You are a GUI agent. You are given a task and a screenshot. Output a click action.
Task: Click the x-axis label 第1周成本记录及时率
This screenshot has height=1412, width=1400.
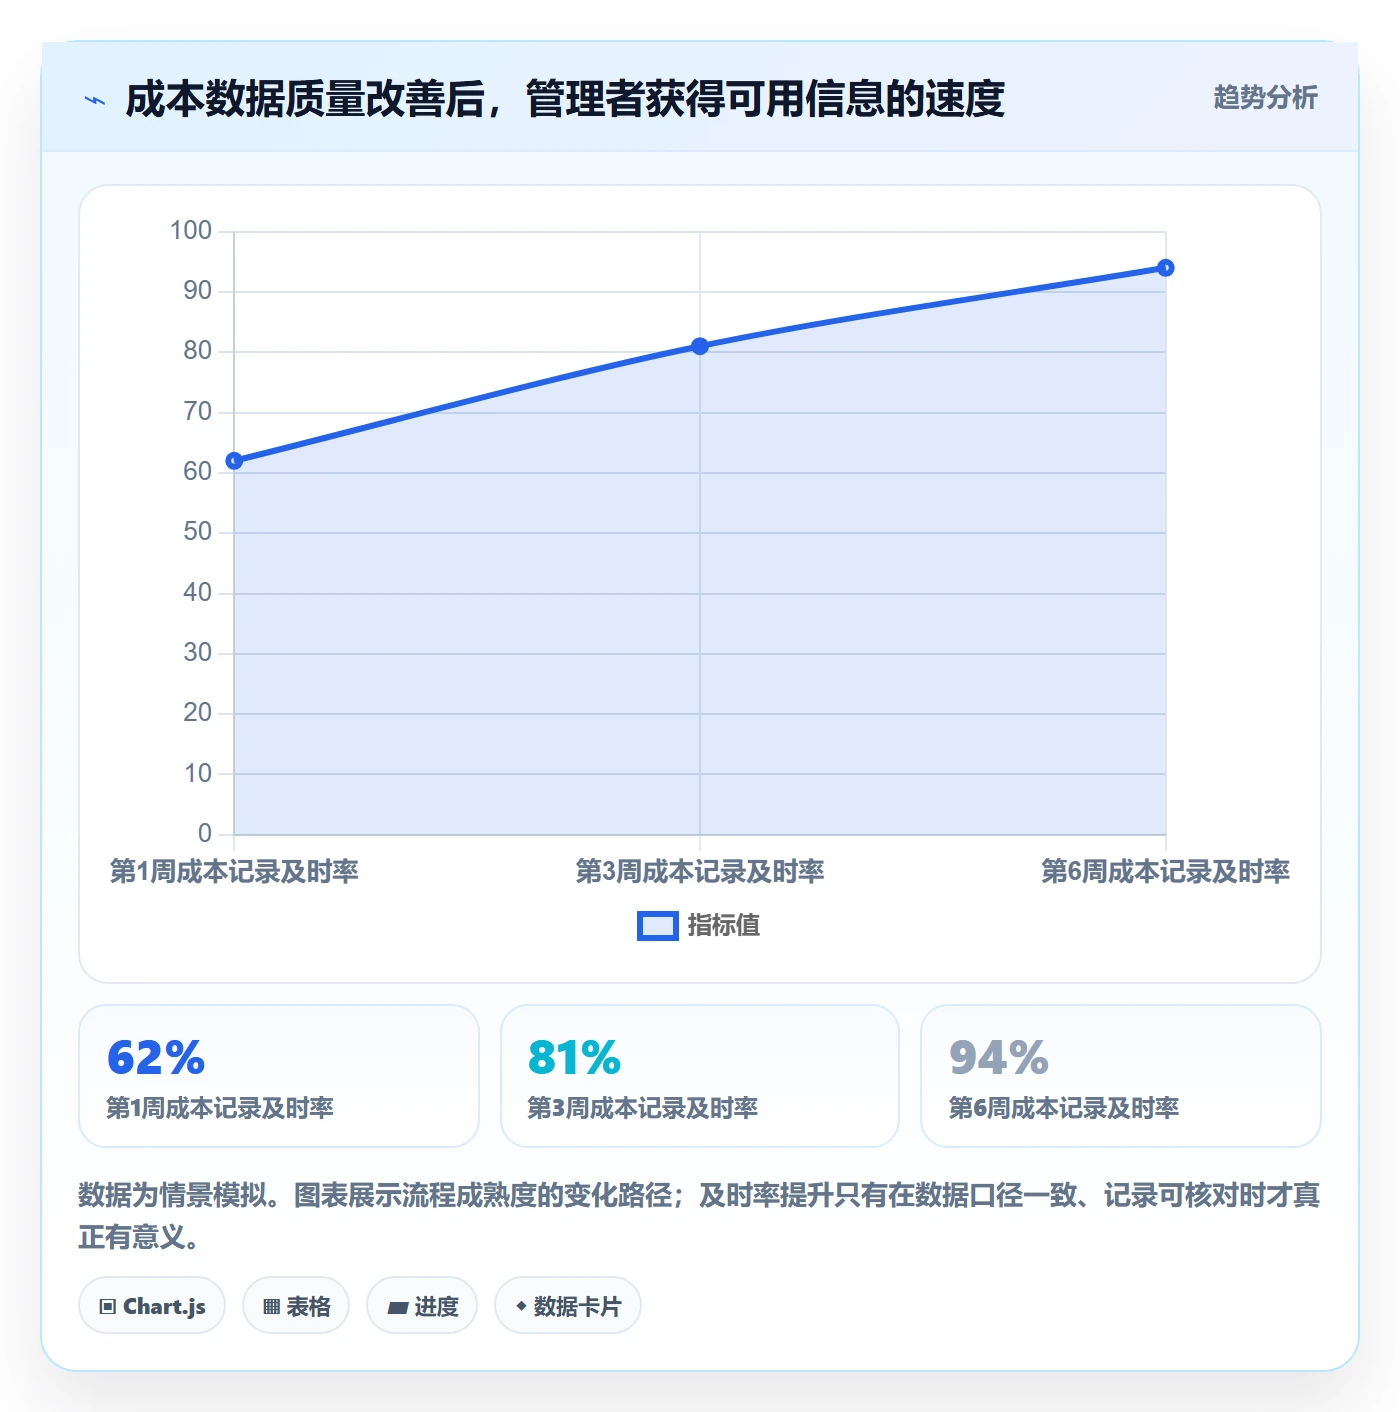234,872
